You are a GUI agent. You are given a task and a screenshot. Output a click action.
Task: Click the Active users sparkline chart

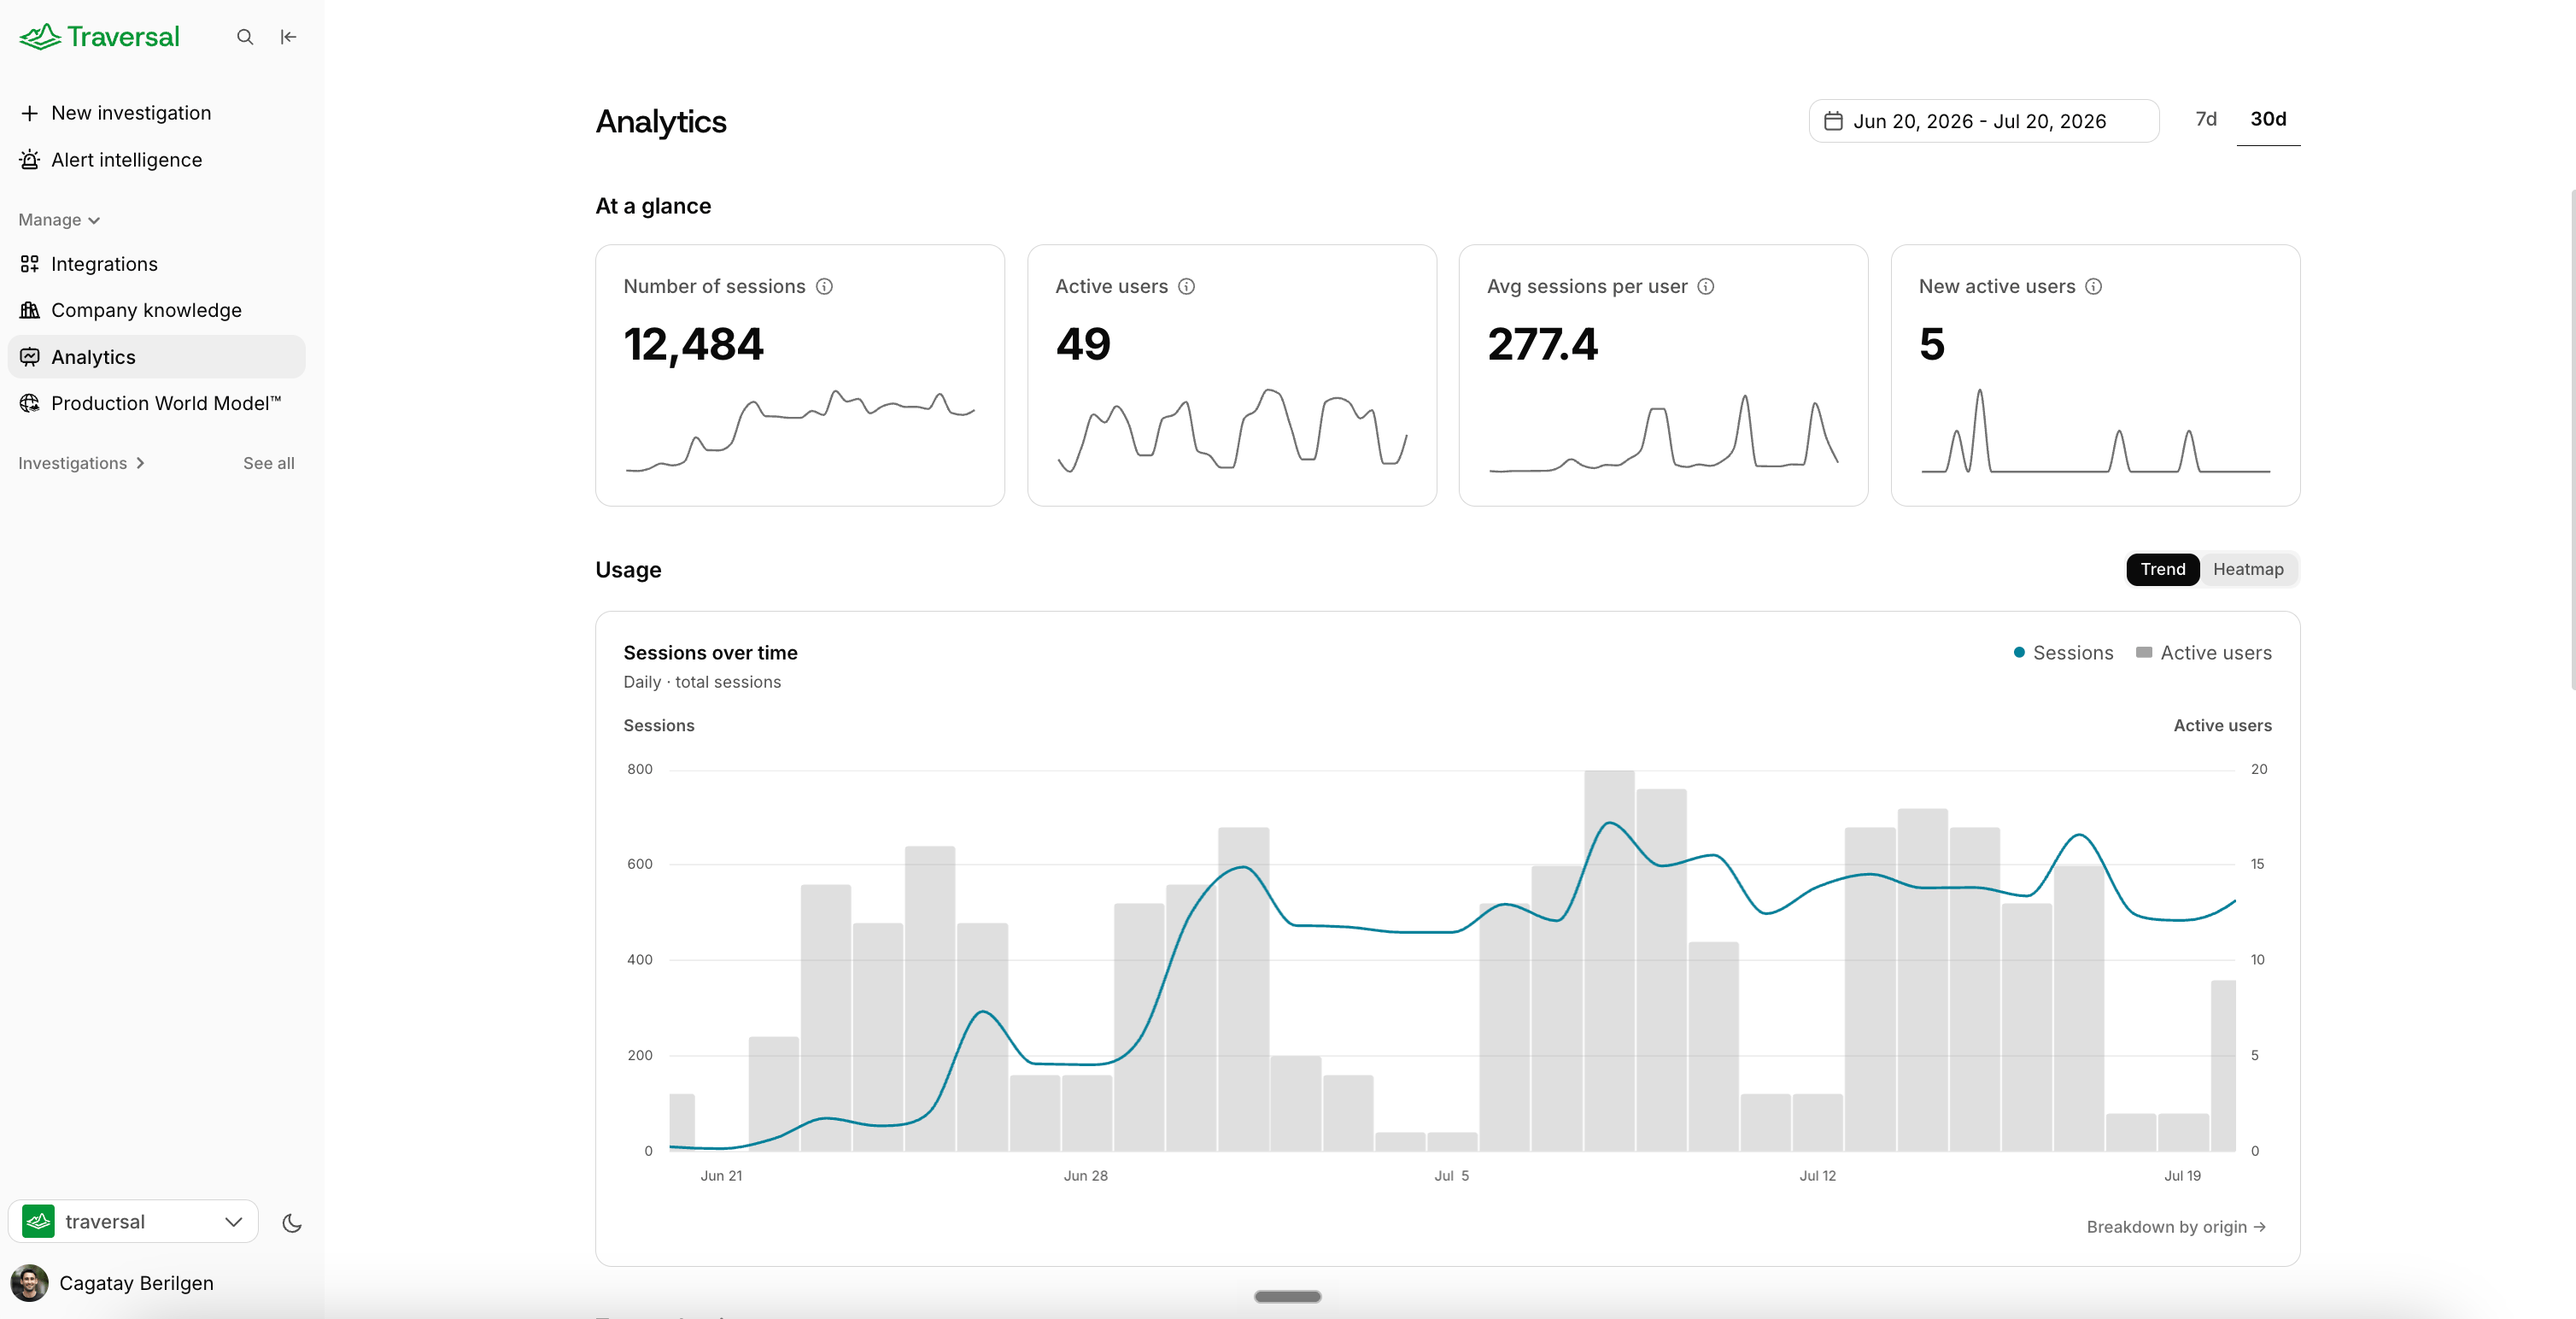(x=1232, y=430)
